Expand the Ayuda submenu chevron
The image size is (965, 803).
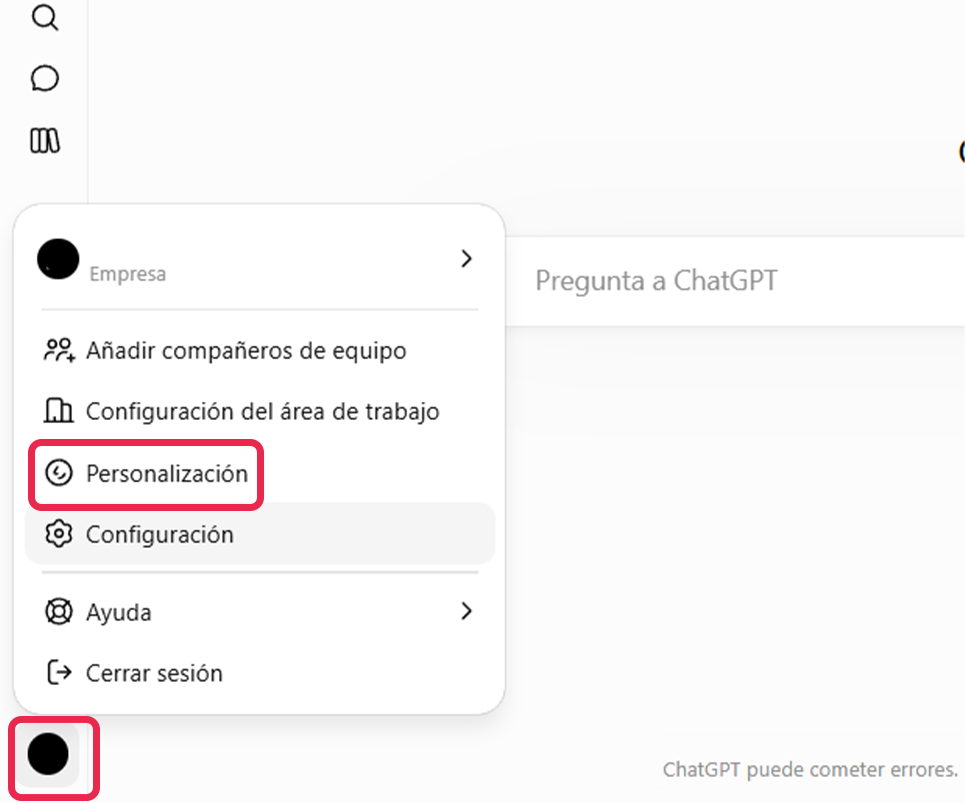click(466, 611)
